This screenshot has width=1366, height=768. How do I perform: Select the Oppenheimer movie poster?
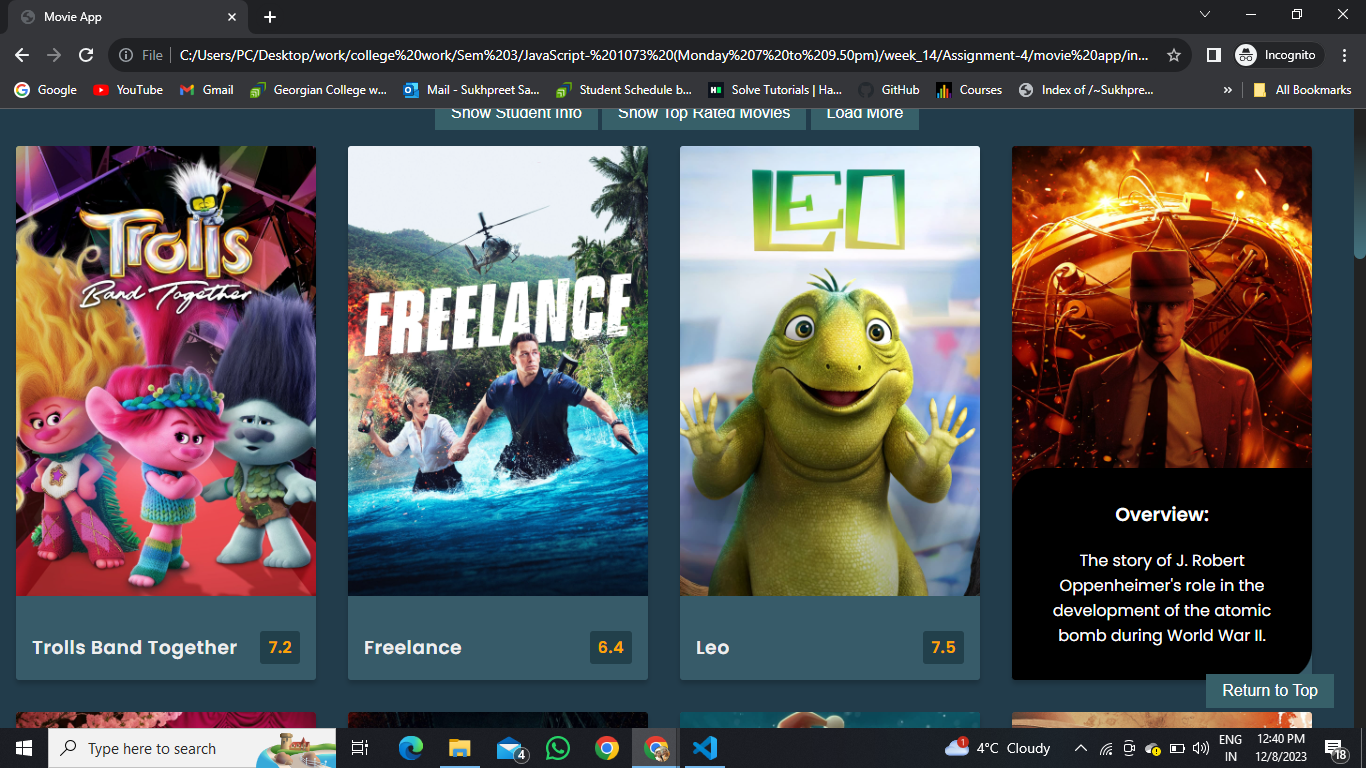pyautogui.click(x=1162, y=307)
